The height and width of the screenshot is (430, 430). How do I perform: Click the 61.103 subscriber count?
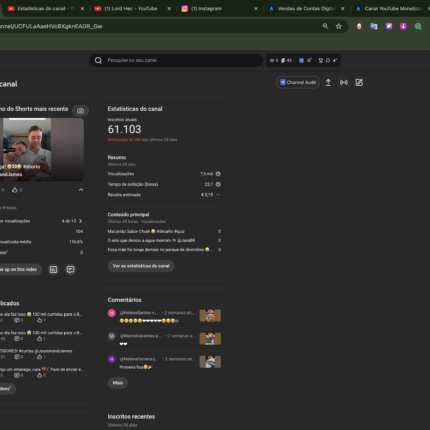[124, 129]
